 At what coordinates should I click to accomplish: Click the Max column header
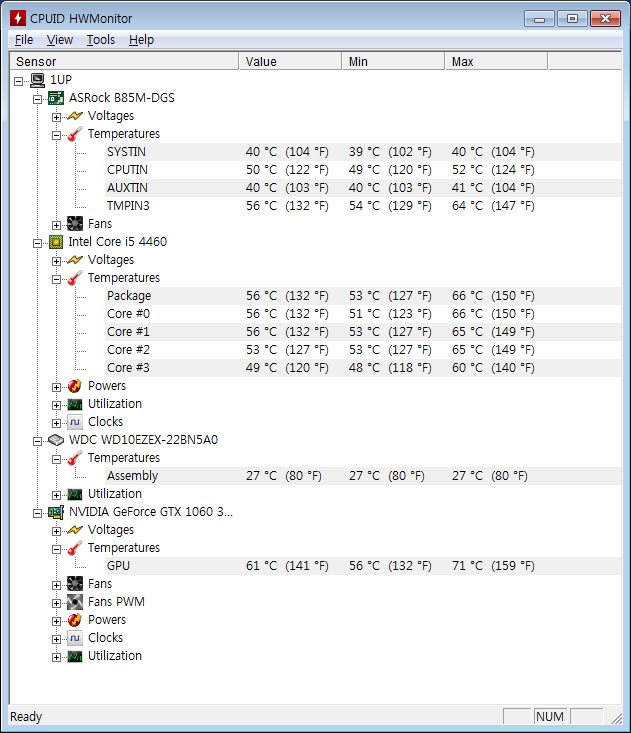pos(495,62)
